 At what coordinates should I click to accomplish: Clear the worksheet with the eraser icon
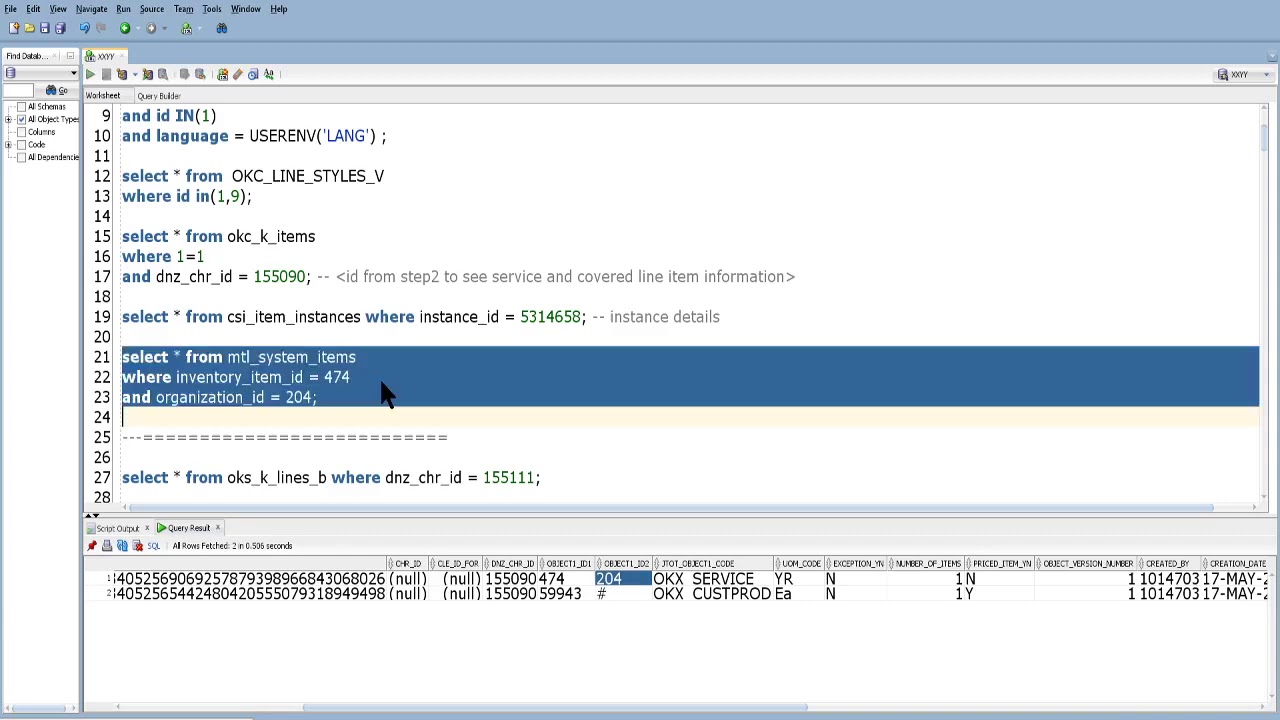tap(238, 74)
